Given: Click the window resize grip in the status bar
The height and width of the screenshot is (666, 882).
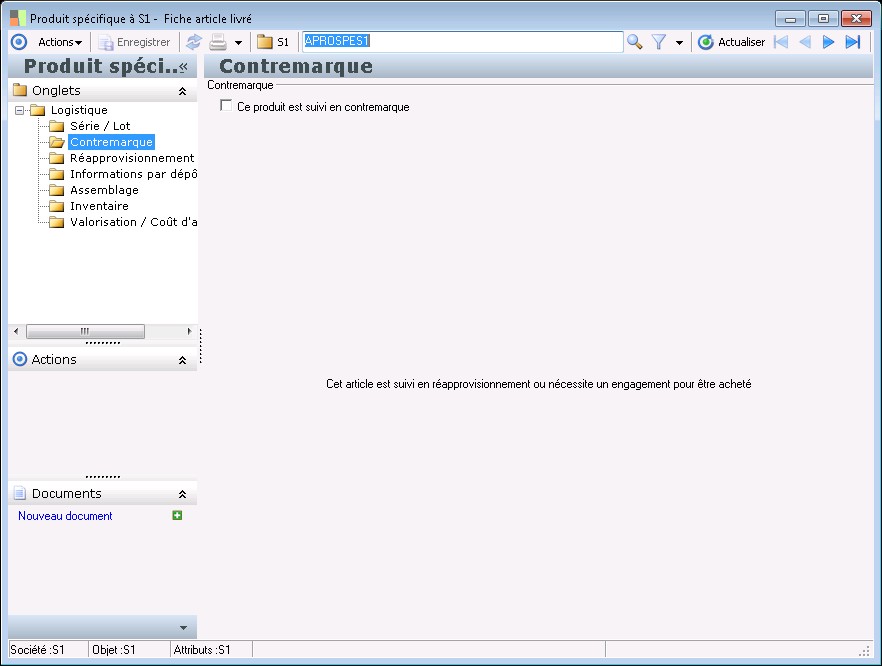Looking at the screenshot, I should click(x=865, y=651).
